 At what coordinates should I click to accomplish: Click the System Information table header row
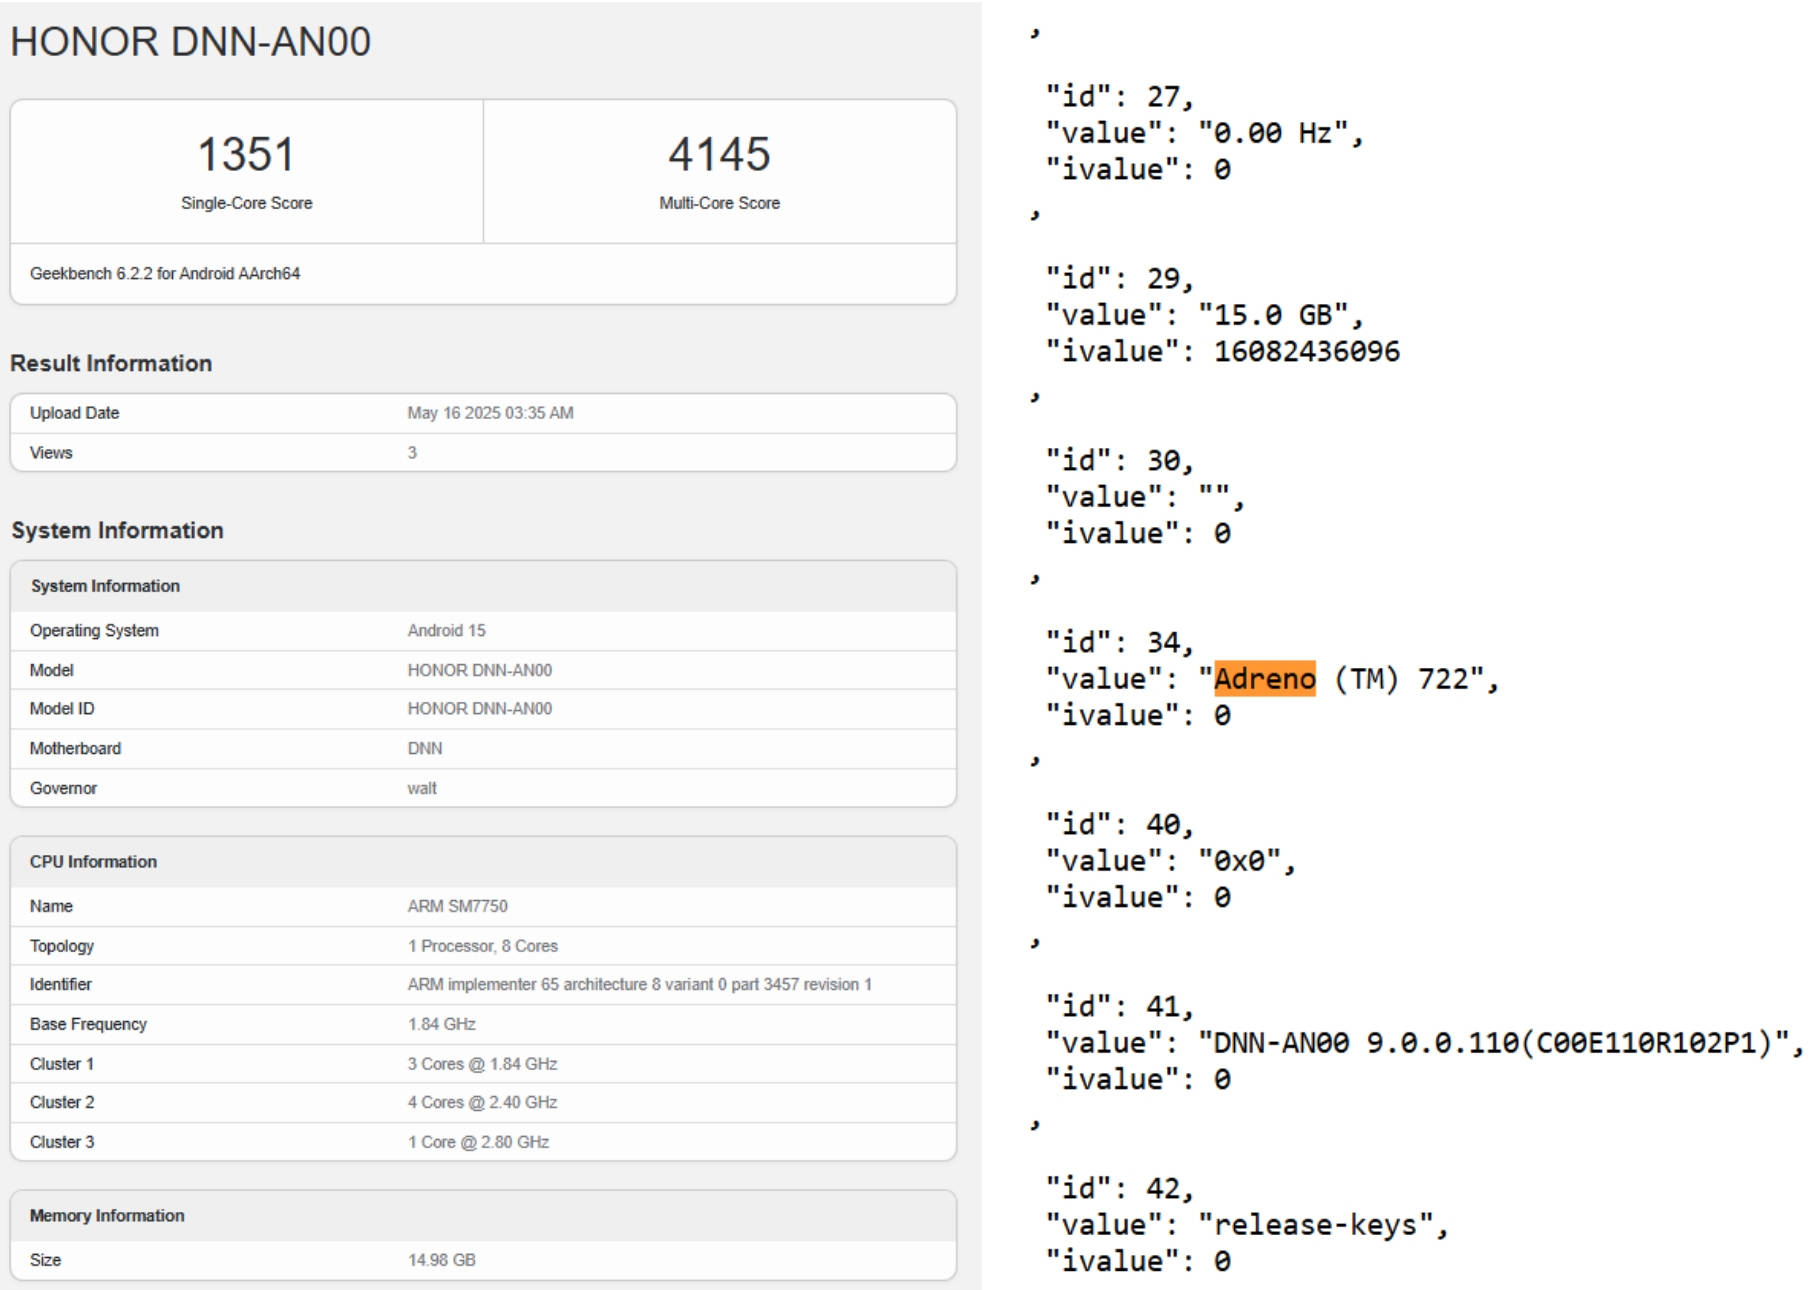coord(483,586)
